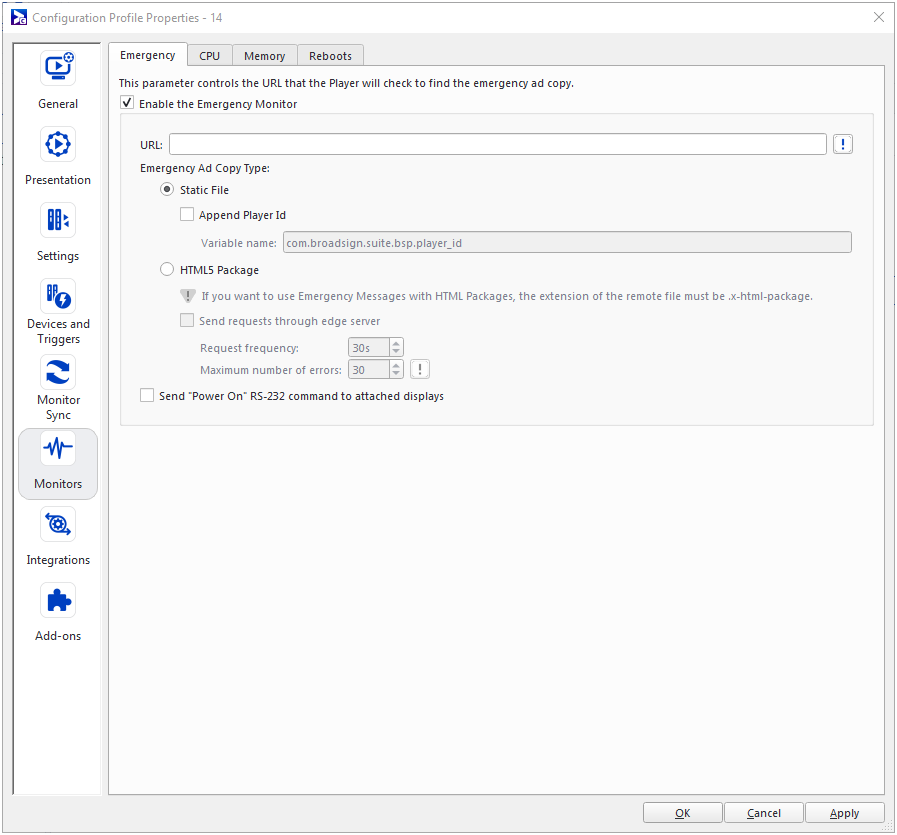Viewport: 897px width, 835px height.
Task: Switch to the CPU tab
Action: pos(209,56)
